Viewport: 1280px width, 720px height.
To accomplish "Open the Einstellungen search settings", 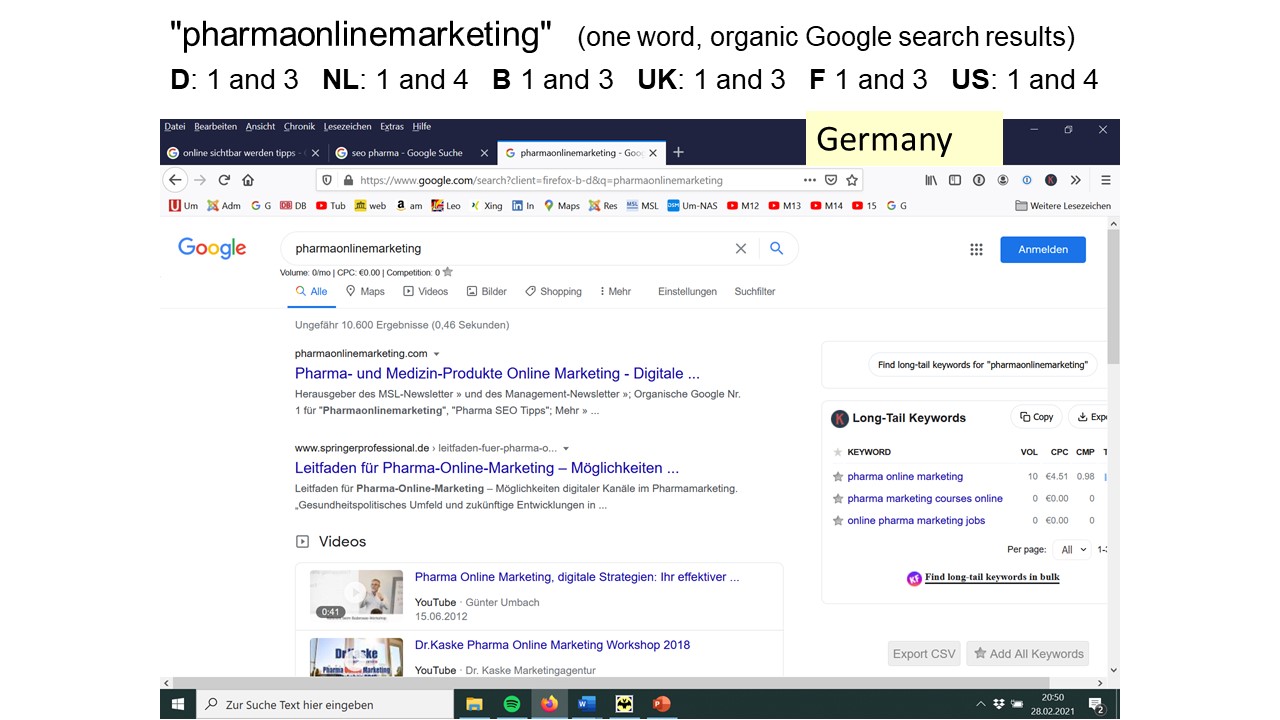I will tap(687, 292).
